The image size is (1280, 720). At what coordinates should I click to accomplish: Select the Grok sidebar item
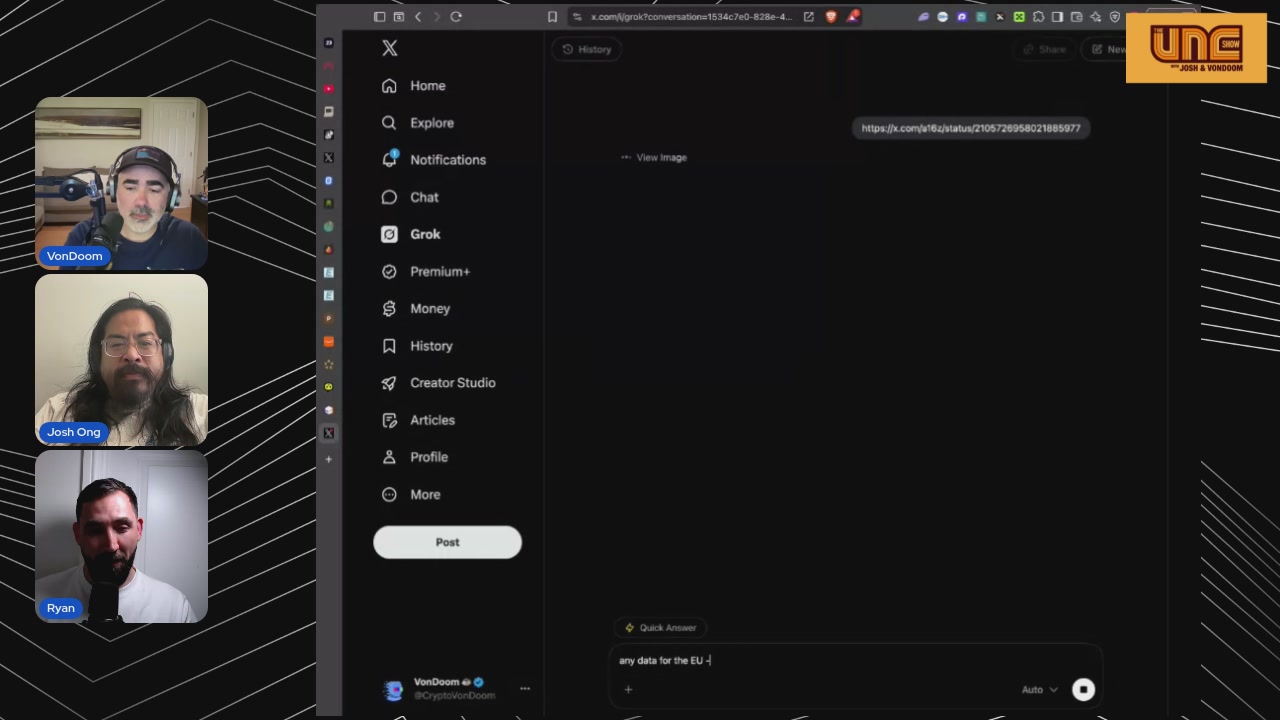coord(411,234)
